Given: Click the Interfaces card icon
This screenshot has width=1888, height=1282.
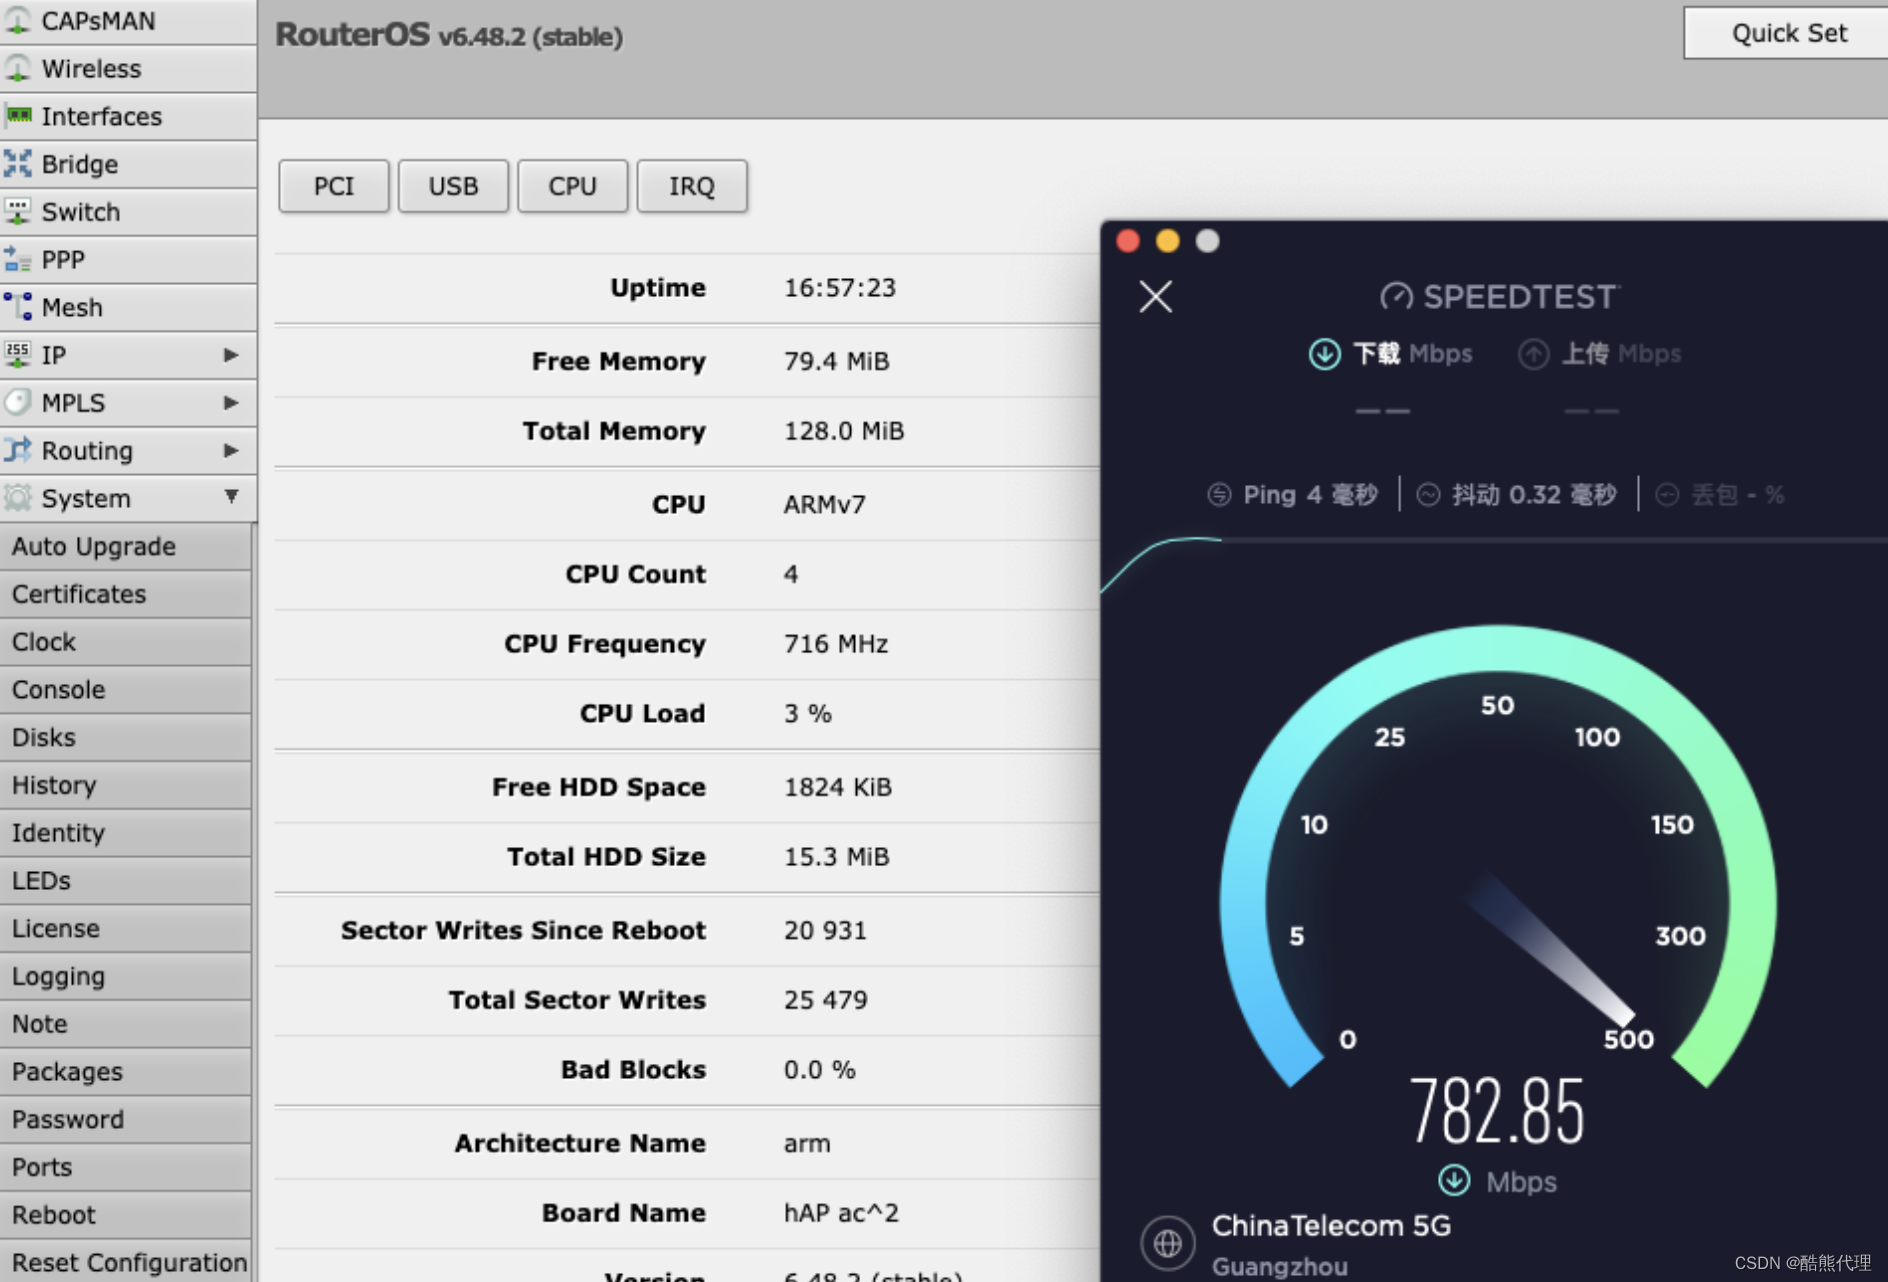Looking at the screenshot, I should coord(18,116).
